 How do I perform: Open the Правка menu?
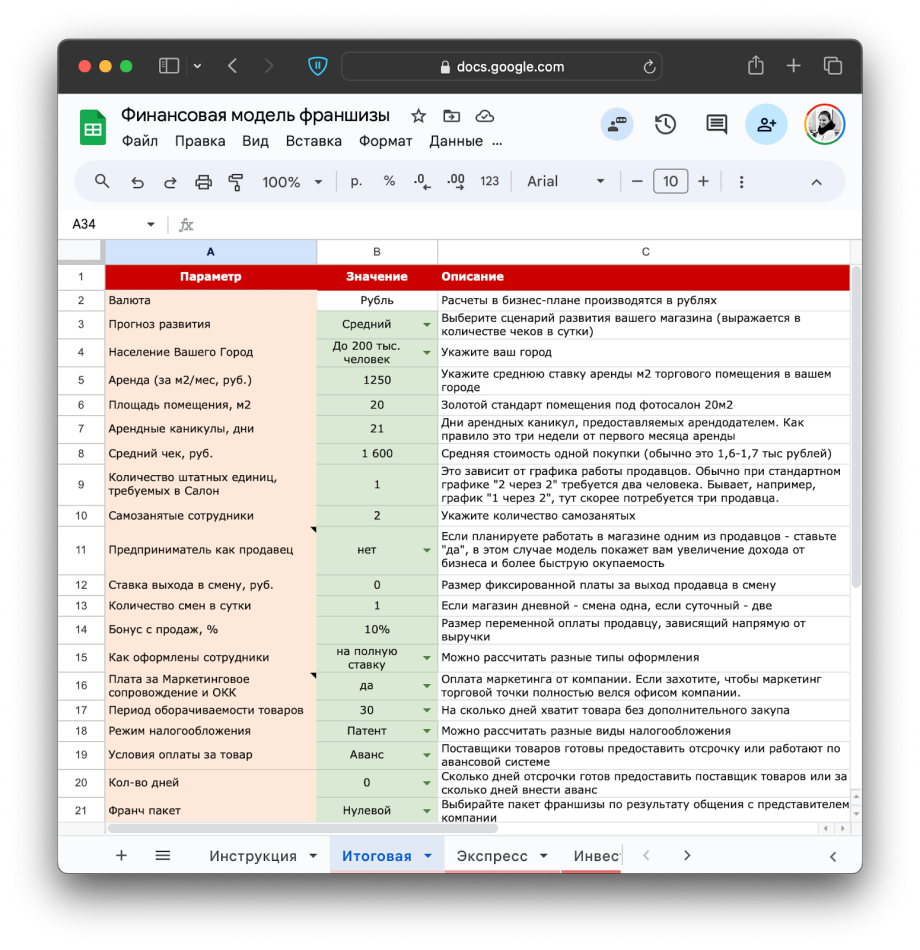(x=200, y=141)
